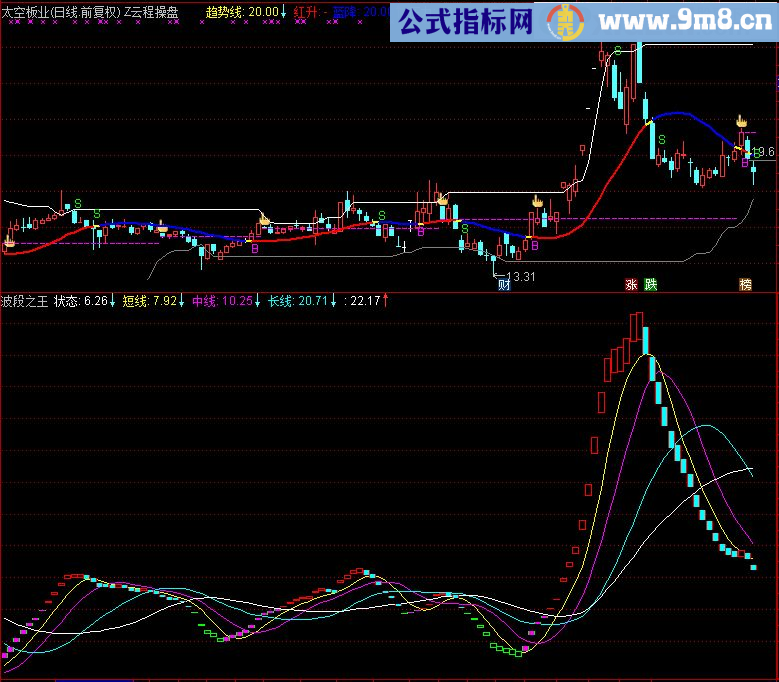Click the green S marker at the price peak
The height and width of the screenshot is (682, 779).
[618, 51]
